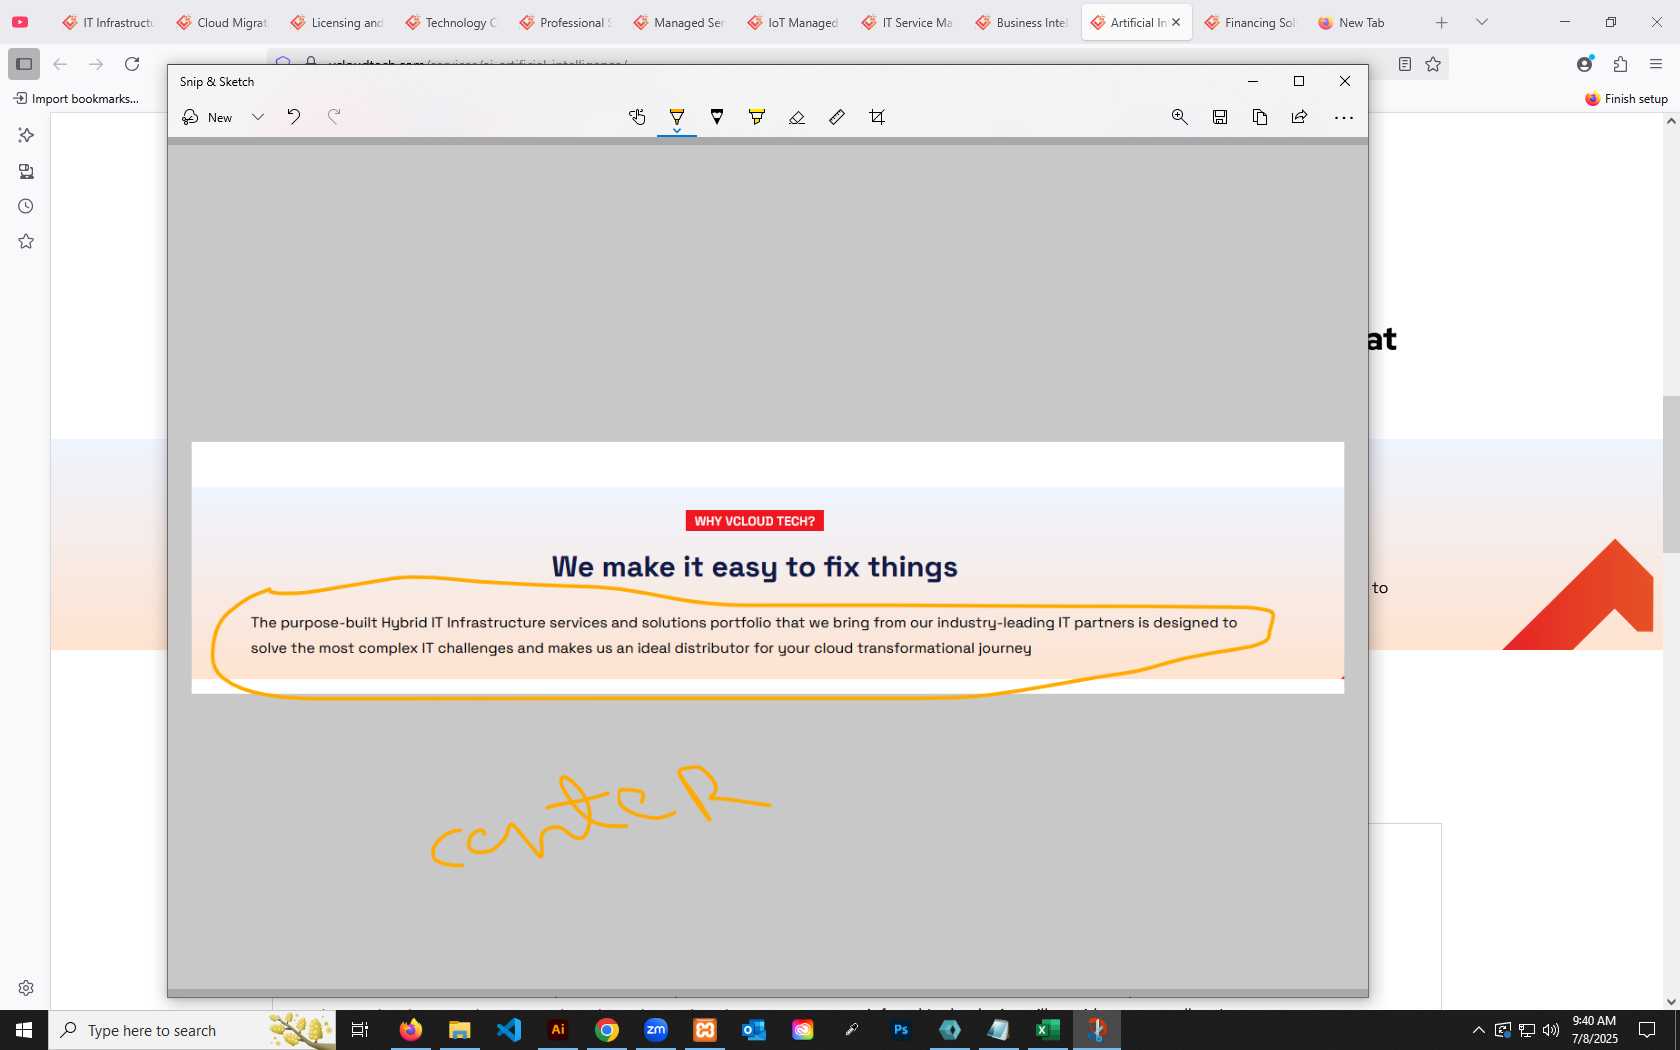
Task: Expand Ballpoint pen options chevron
Action: point(677,131)
